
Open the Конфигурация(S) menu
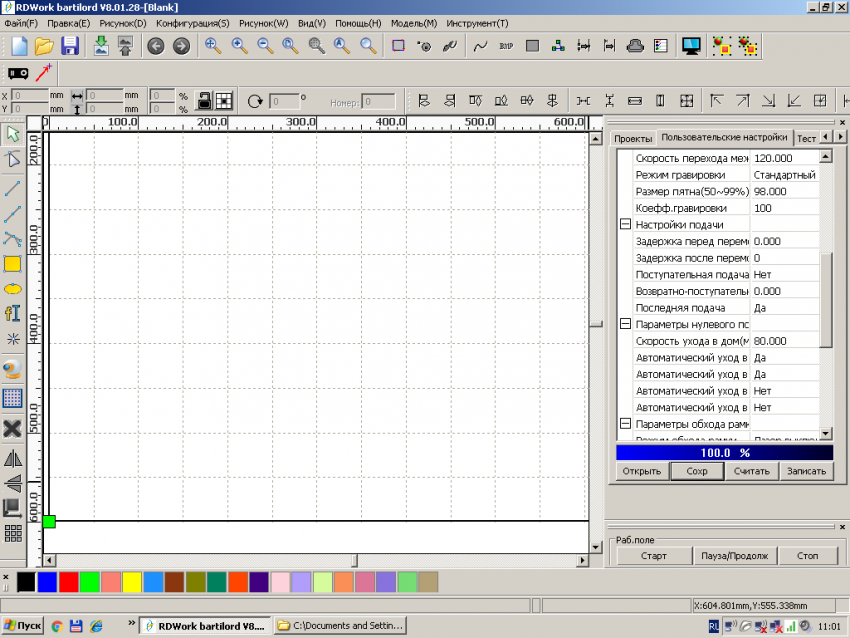pos(192,23)
